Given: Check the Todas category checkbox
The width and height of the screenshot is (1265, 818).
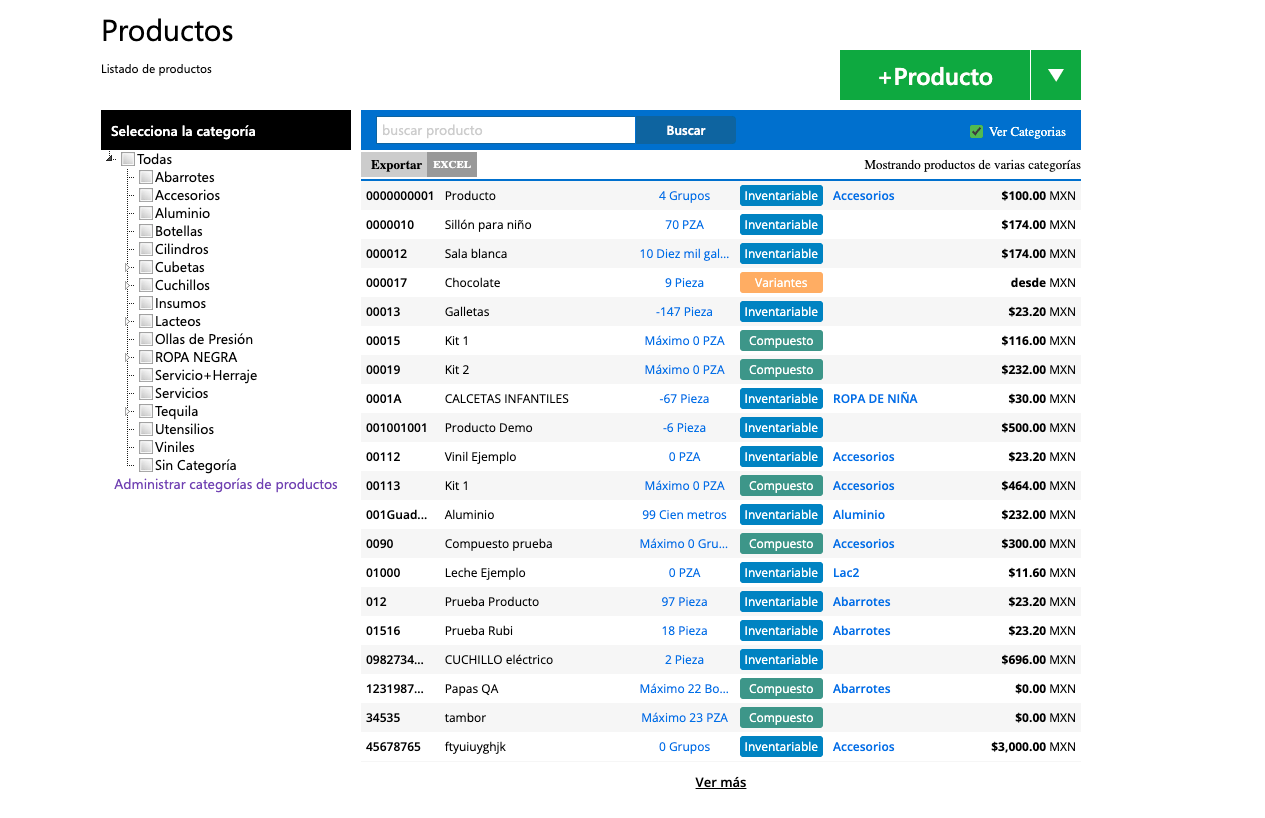Looking at the screenshot, I should click(x=128, y=159).
